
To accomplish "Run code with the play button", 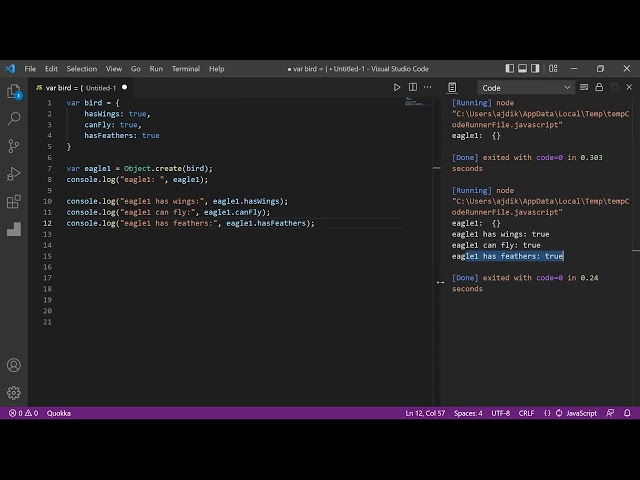I will pyautogui.click(x=397, y=87).
